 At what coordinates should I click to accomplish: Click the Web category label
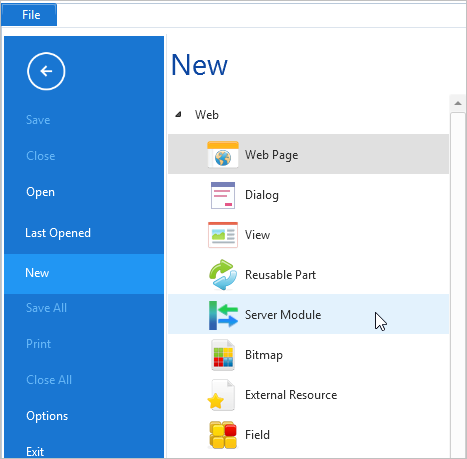(207, 115)
